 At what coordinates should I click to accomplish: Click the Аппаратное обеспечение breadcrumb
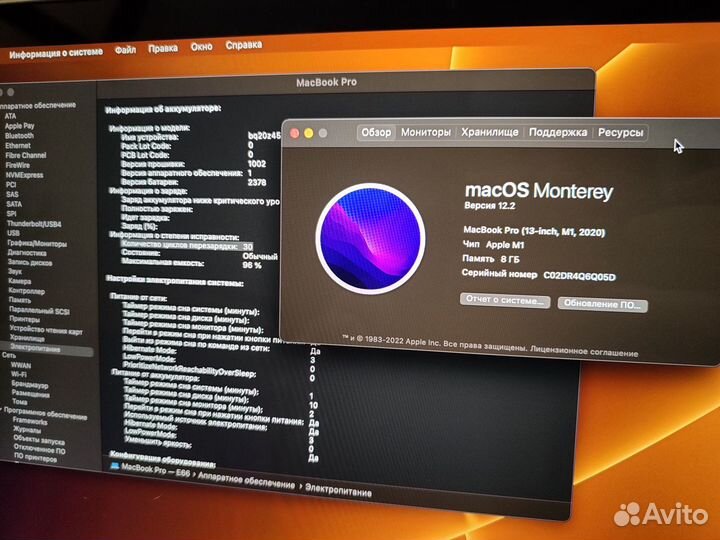[x=246, y=481]
